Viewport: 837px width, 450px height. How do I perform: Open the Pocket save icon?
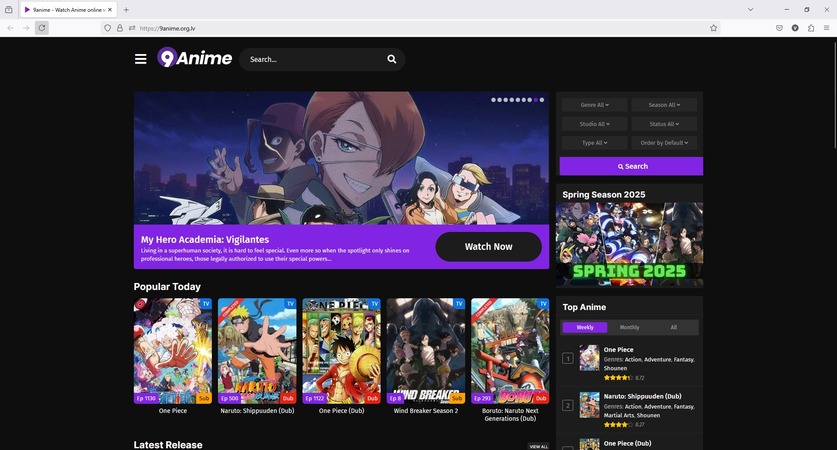pos(779,28)
